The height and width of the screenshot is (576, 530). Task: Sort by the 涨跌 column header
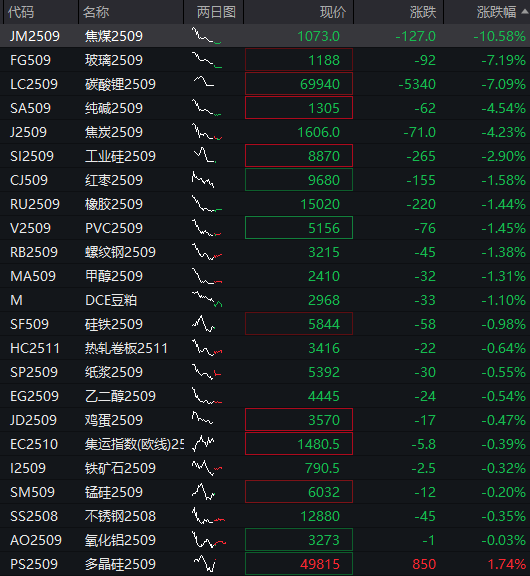(423, 12)
